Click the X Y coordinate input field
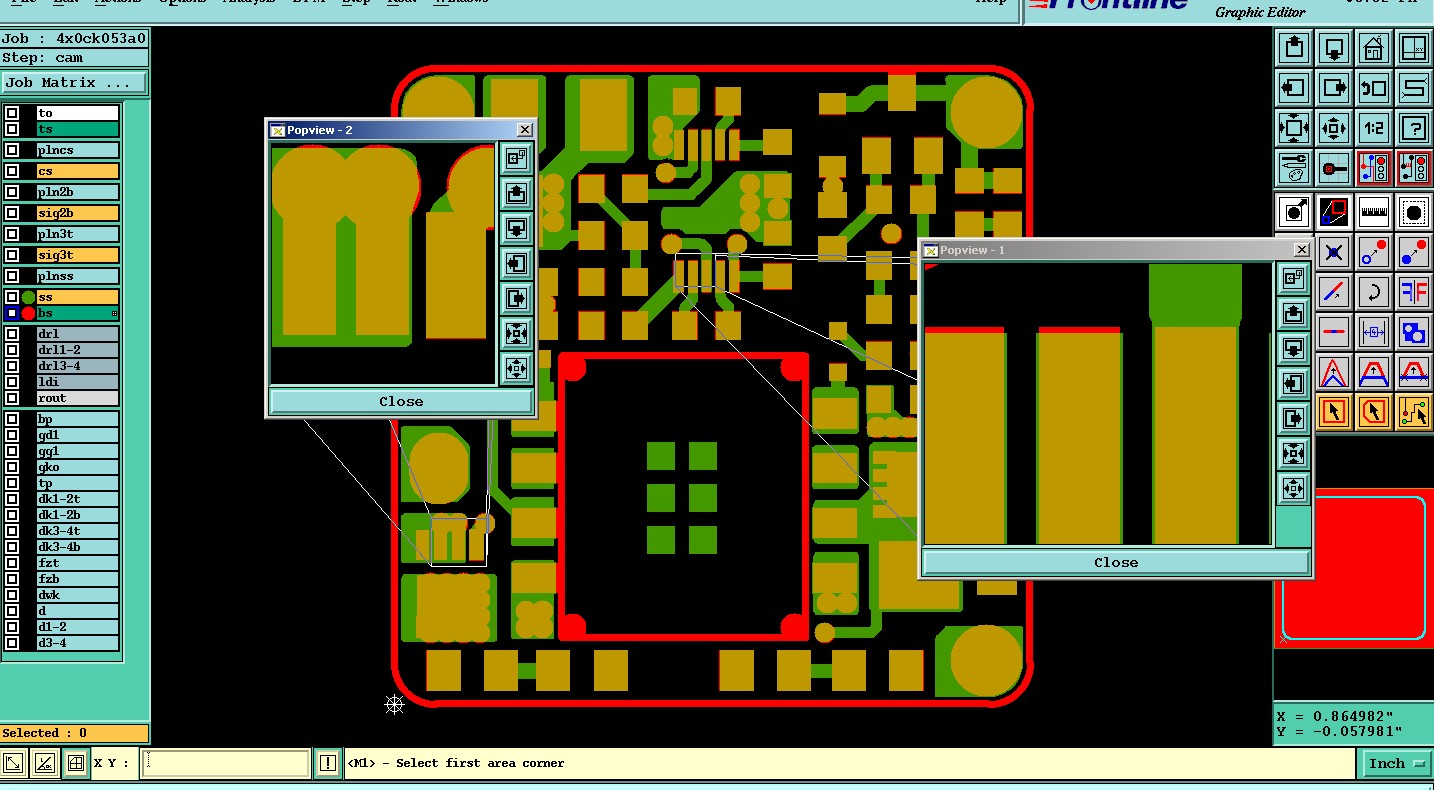Screen dimensions: 1434x790 coord(226,763)
